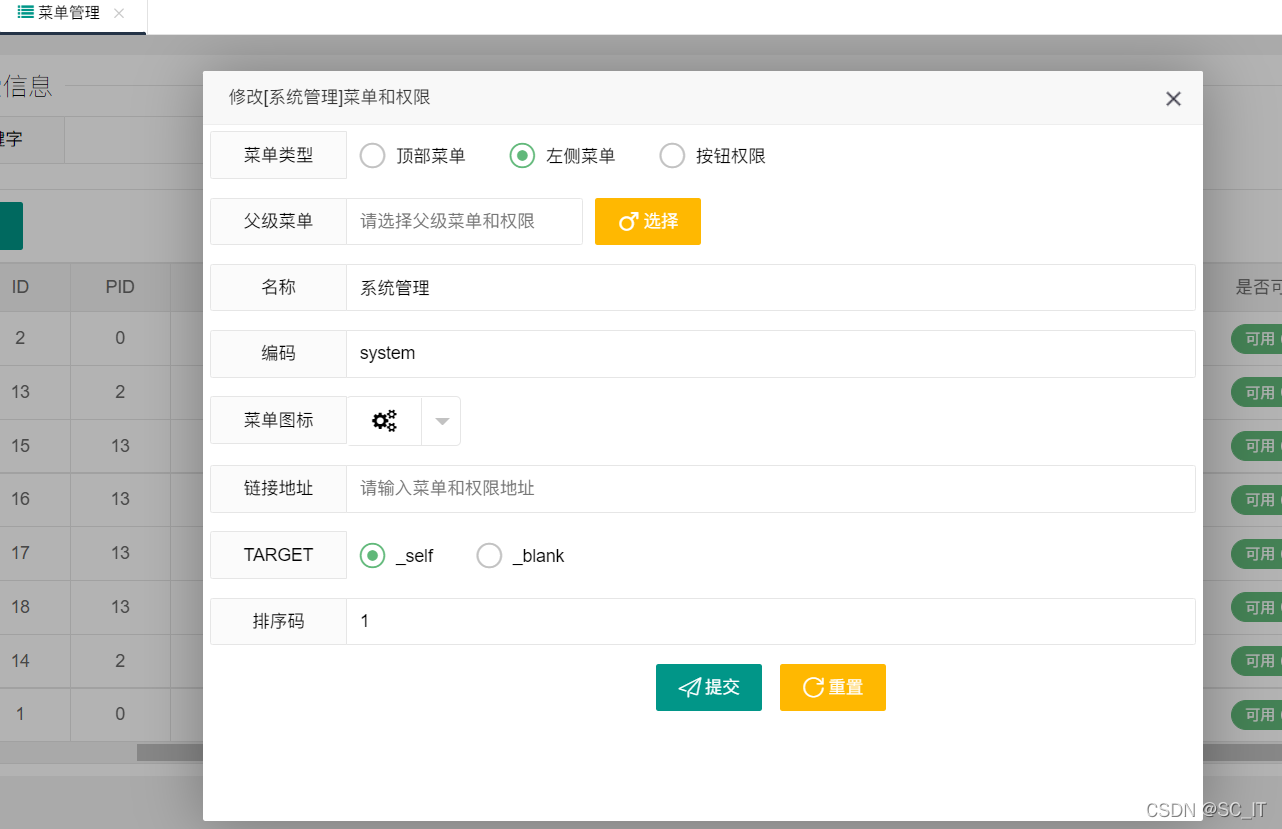This screenshot has height=829, width=1282.
Task: Click the yellow 选择 parent menu button
Action: tap(648, 221)
